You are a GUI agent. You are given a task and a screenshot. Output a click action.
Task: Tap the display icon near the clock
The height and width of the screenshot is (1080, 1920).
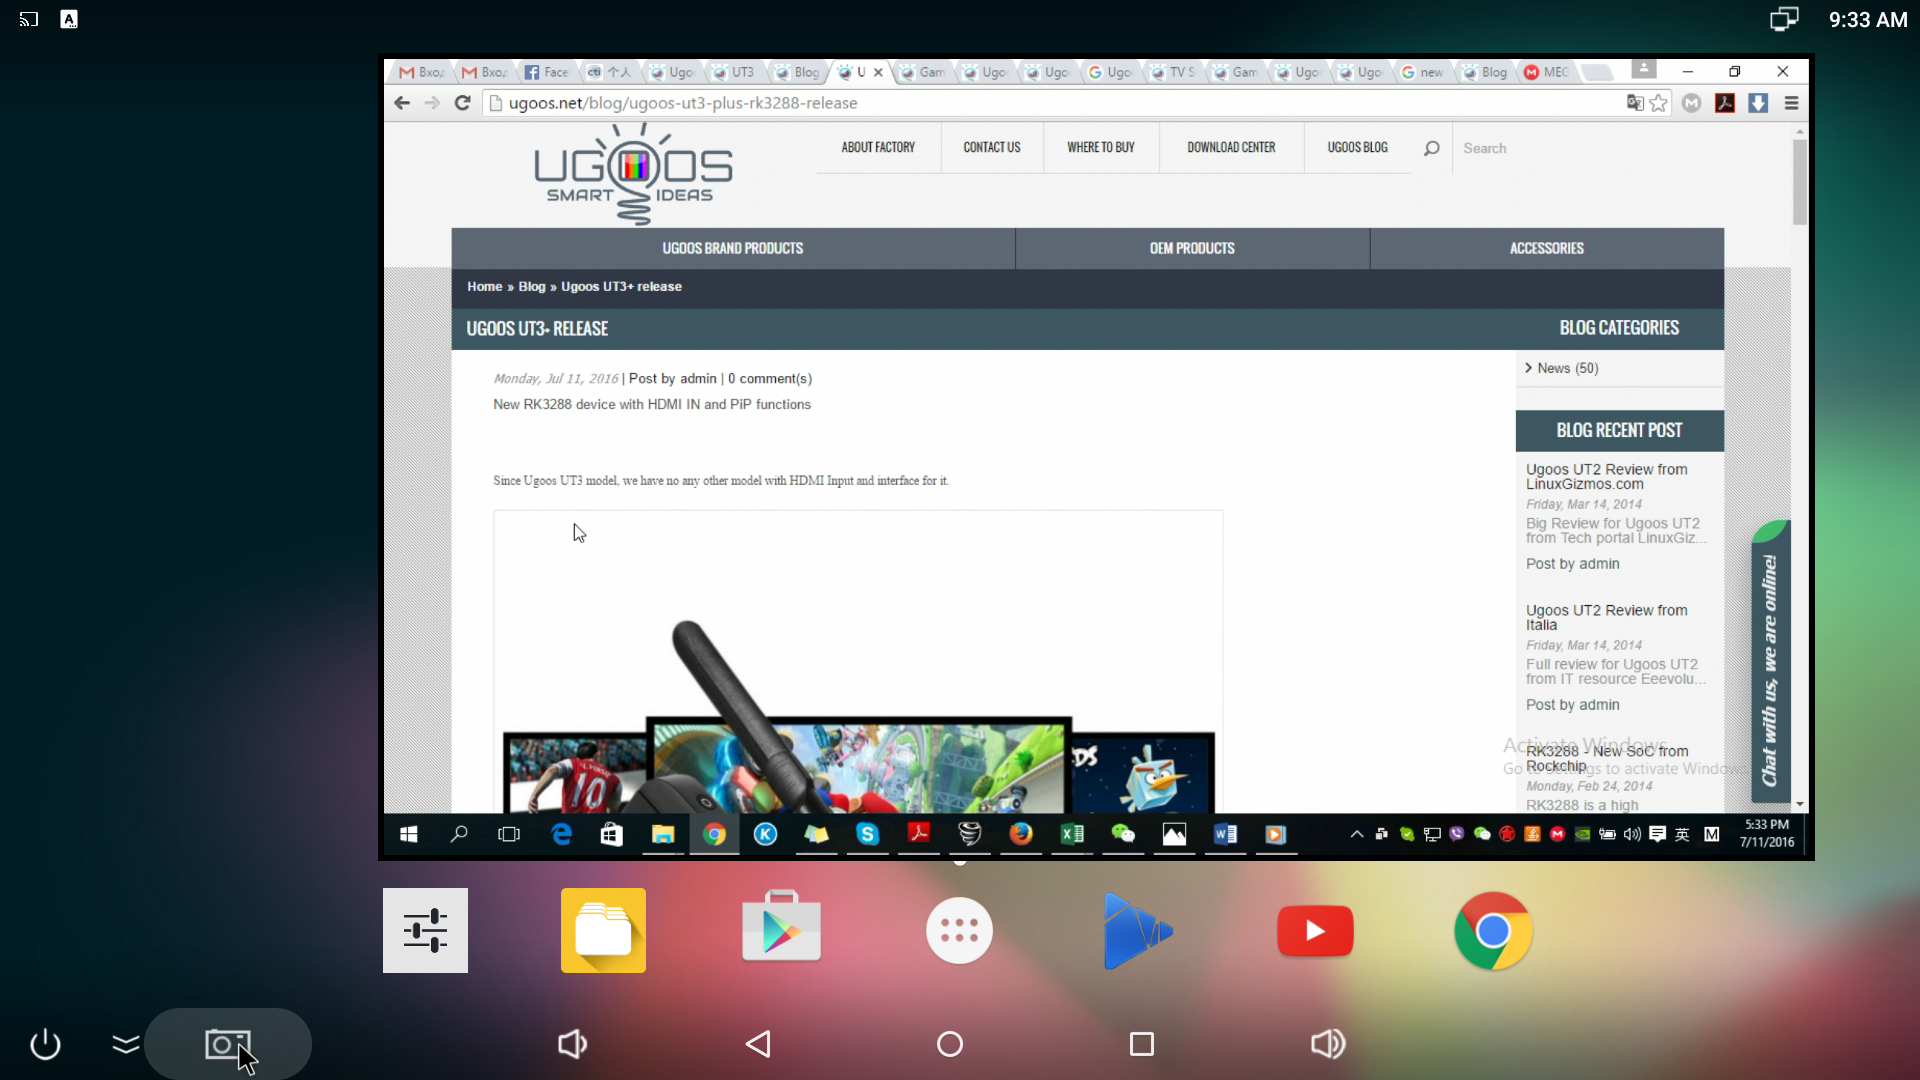point(1784,19)
